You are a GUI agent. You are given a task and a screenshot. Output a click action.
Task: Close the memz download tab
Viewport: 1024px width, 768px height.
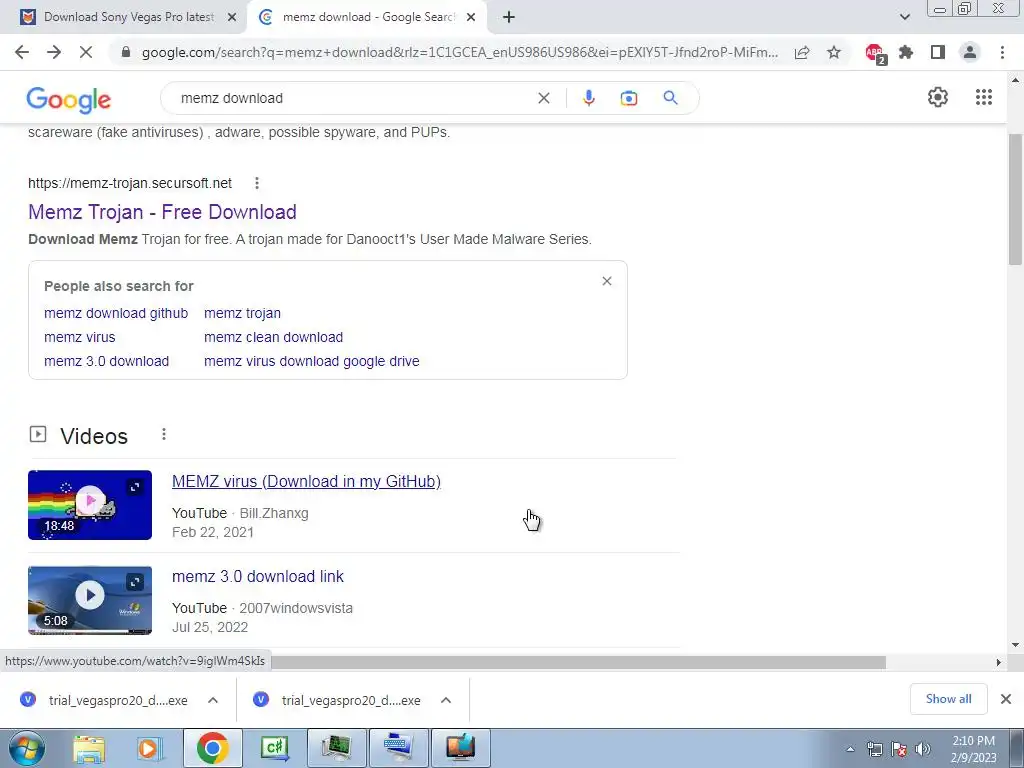coord(471,18)
